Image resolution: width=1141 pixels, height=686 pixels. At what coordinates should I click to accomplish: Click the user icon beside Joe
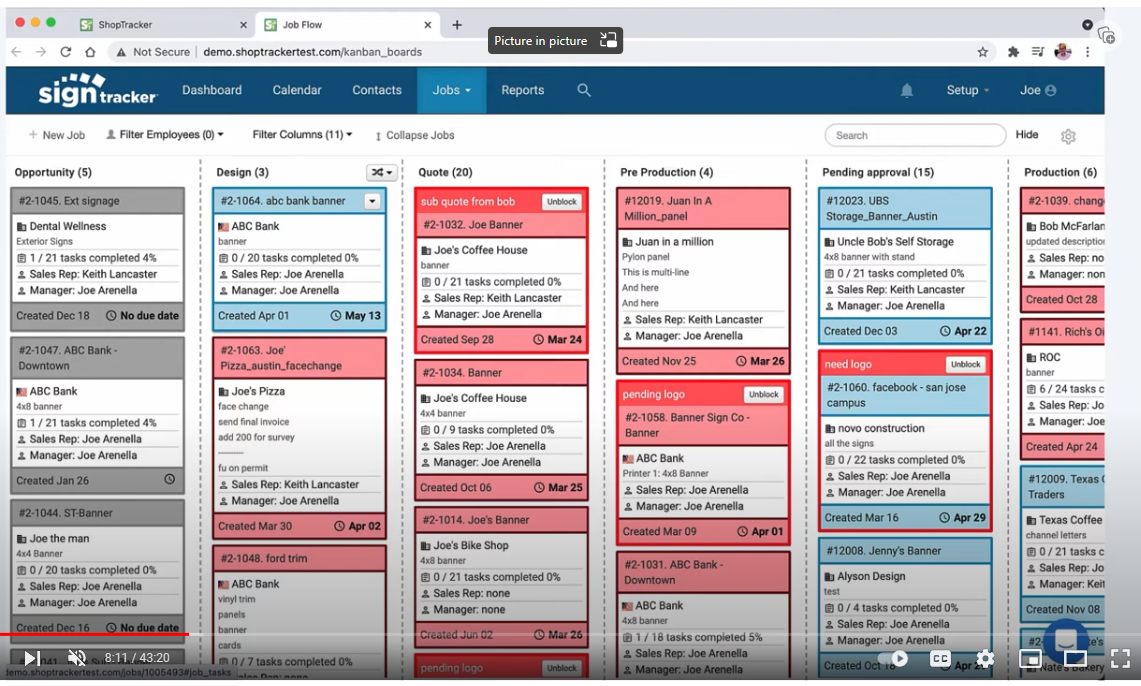click(x=1050, y=90)
